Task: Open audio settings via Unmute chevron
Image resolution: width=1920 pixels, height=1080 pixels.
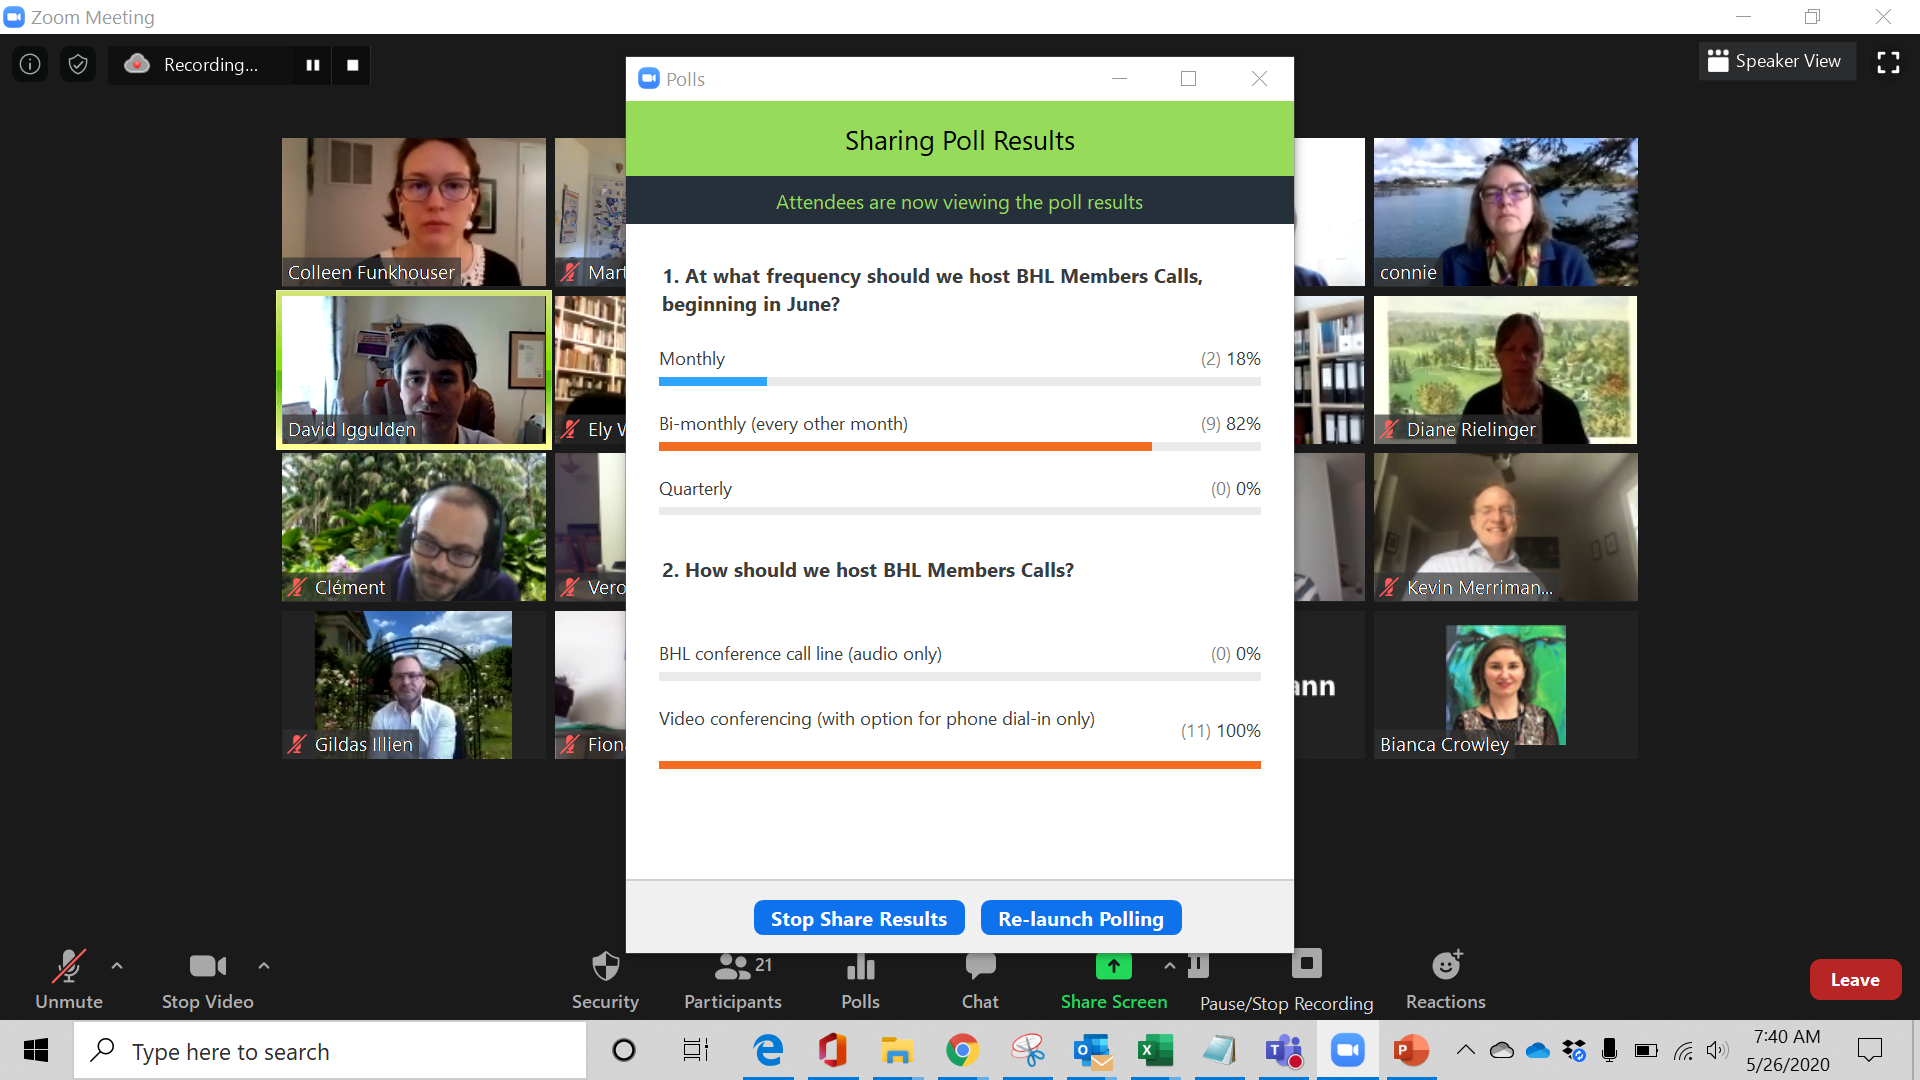Action: coord(117,966)
